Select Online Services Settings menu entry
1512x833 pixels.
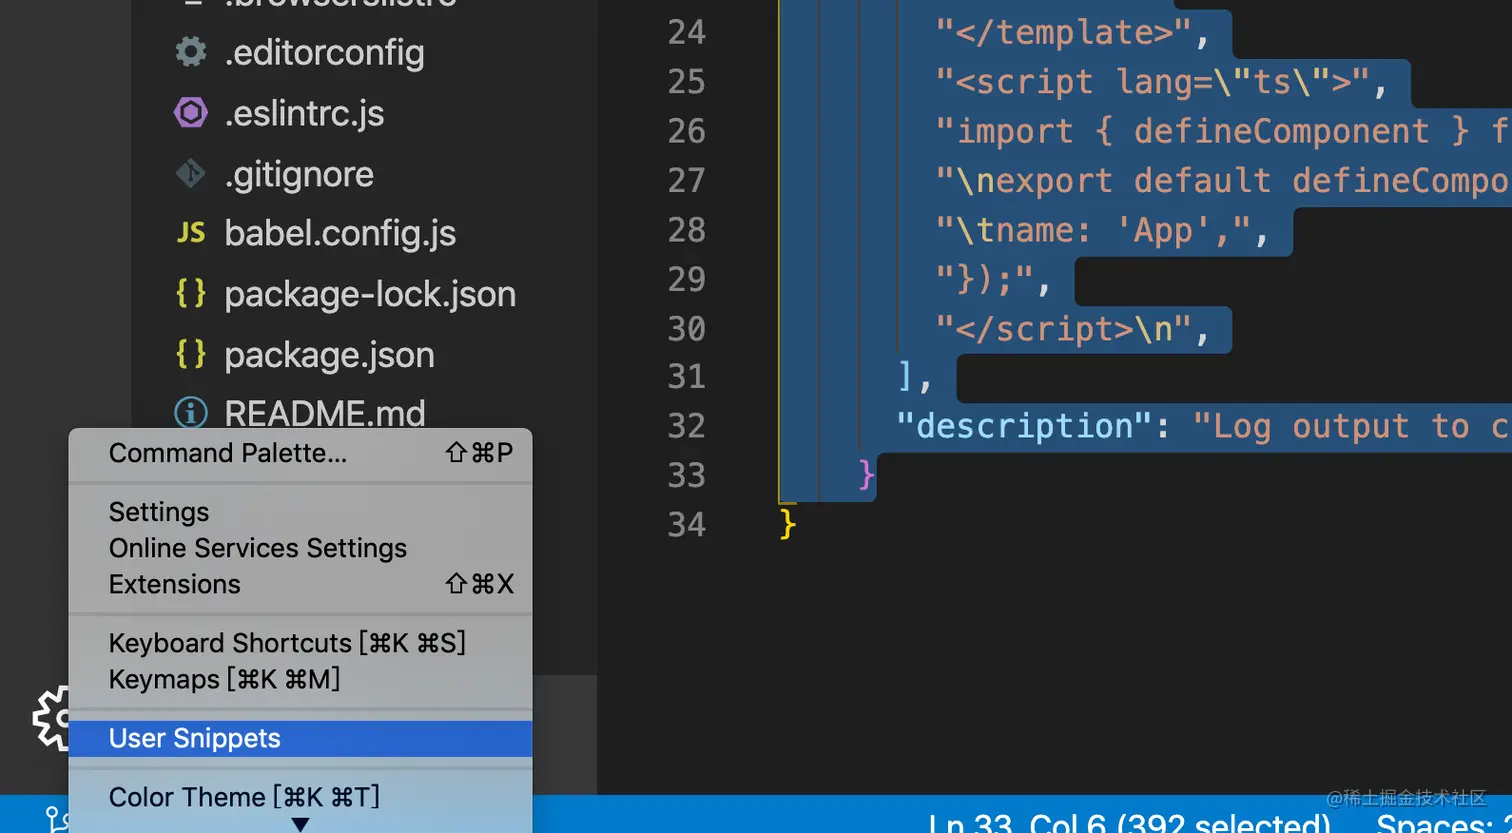coord(258,548)
